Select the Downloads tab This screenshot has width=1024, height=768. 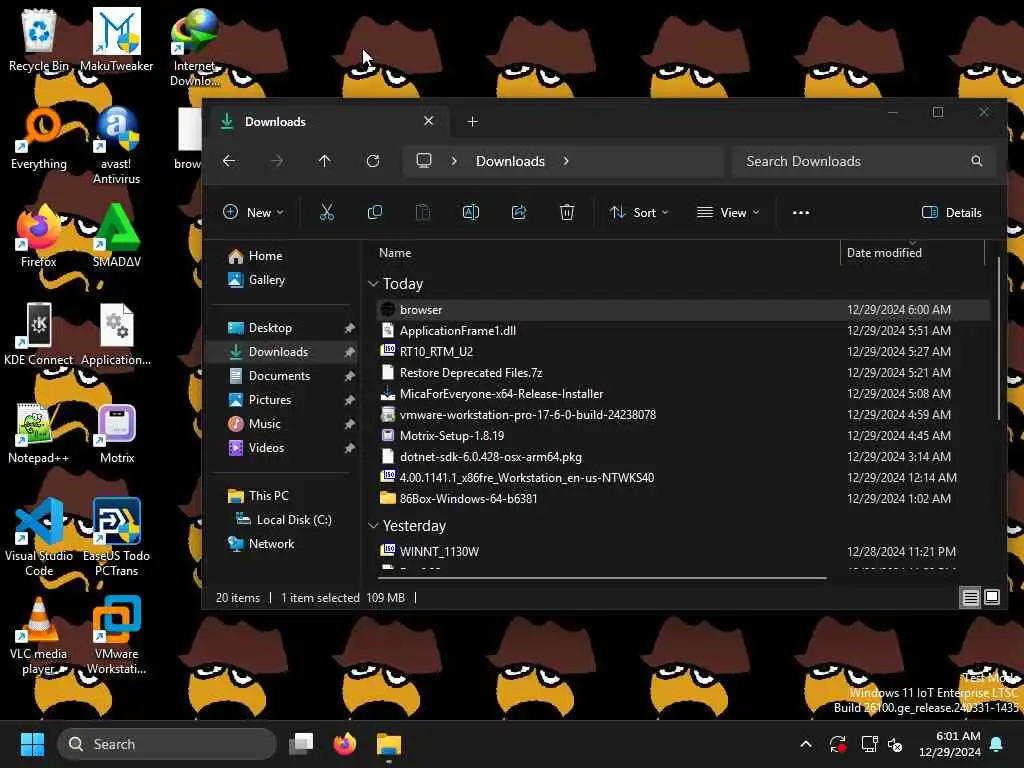pos(328,121)
